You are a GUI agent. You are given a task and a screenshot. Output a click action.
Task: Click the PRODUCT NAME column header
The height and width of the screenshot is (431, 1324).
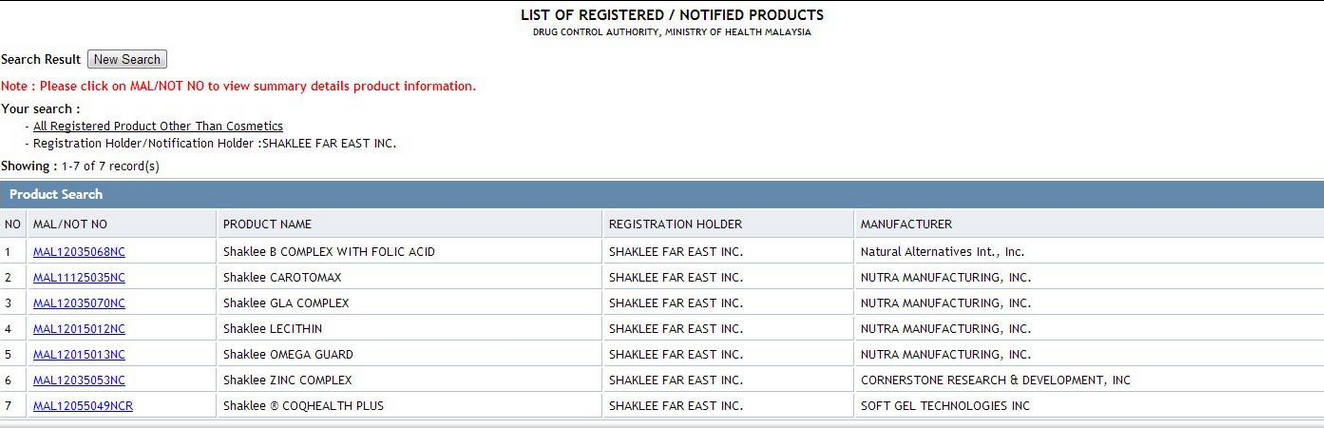267,224
